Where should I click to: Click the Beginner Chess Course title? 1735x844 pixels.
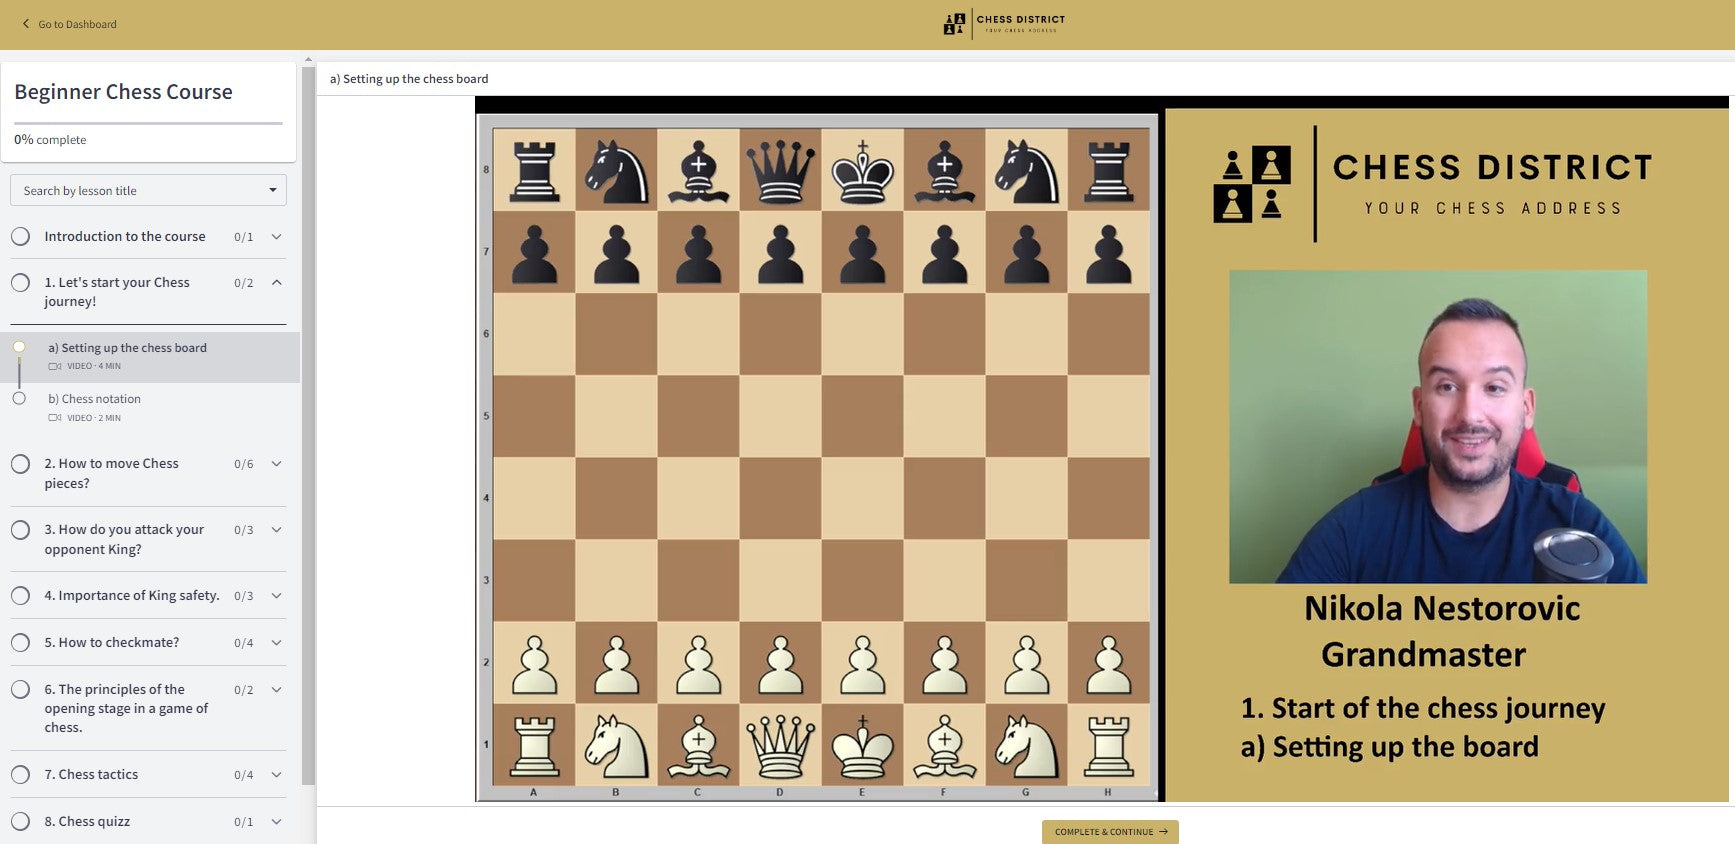pos(123,92)
